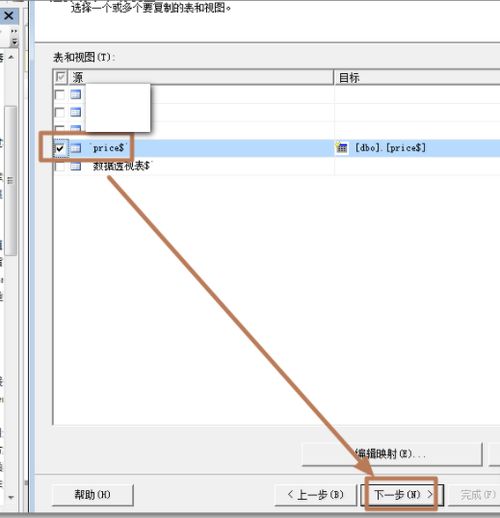
Task: Click the left panel scroll up arrow
Action: (11, 57)
